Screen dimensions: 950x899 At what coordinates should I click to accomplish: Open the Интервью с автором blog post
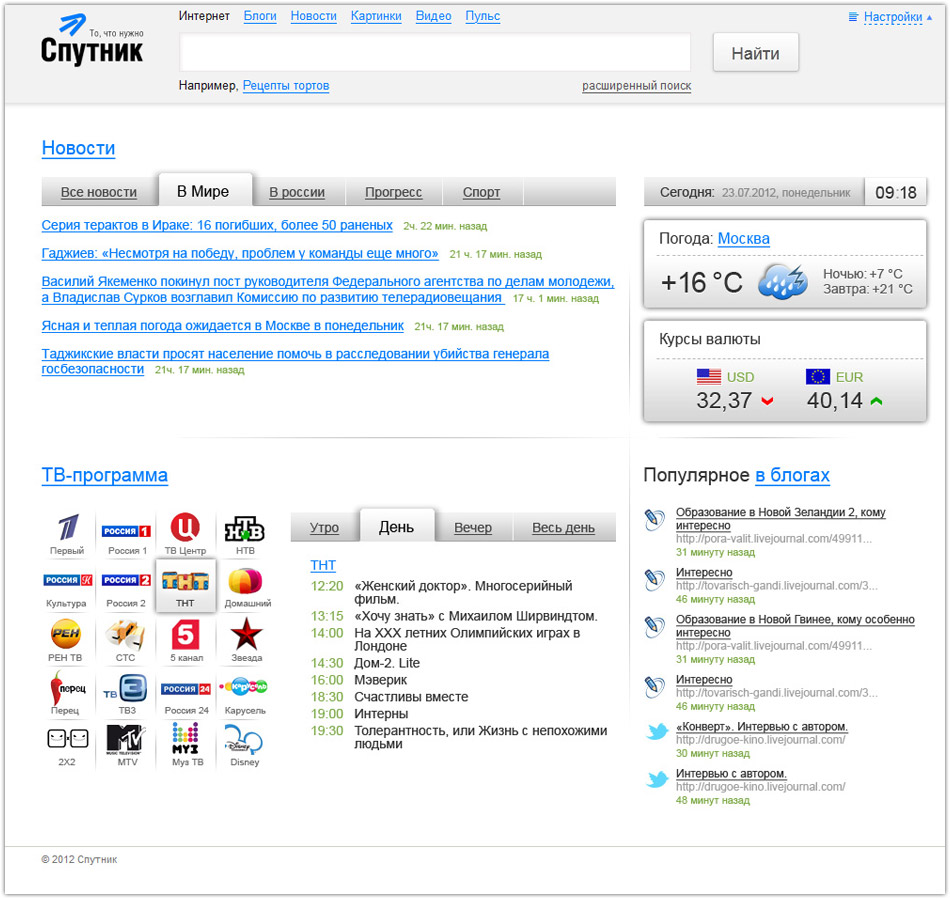(731, 774)
